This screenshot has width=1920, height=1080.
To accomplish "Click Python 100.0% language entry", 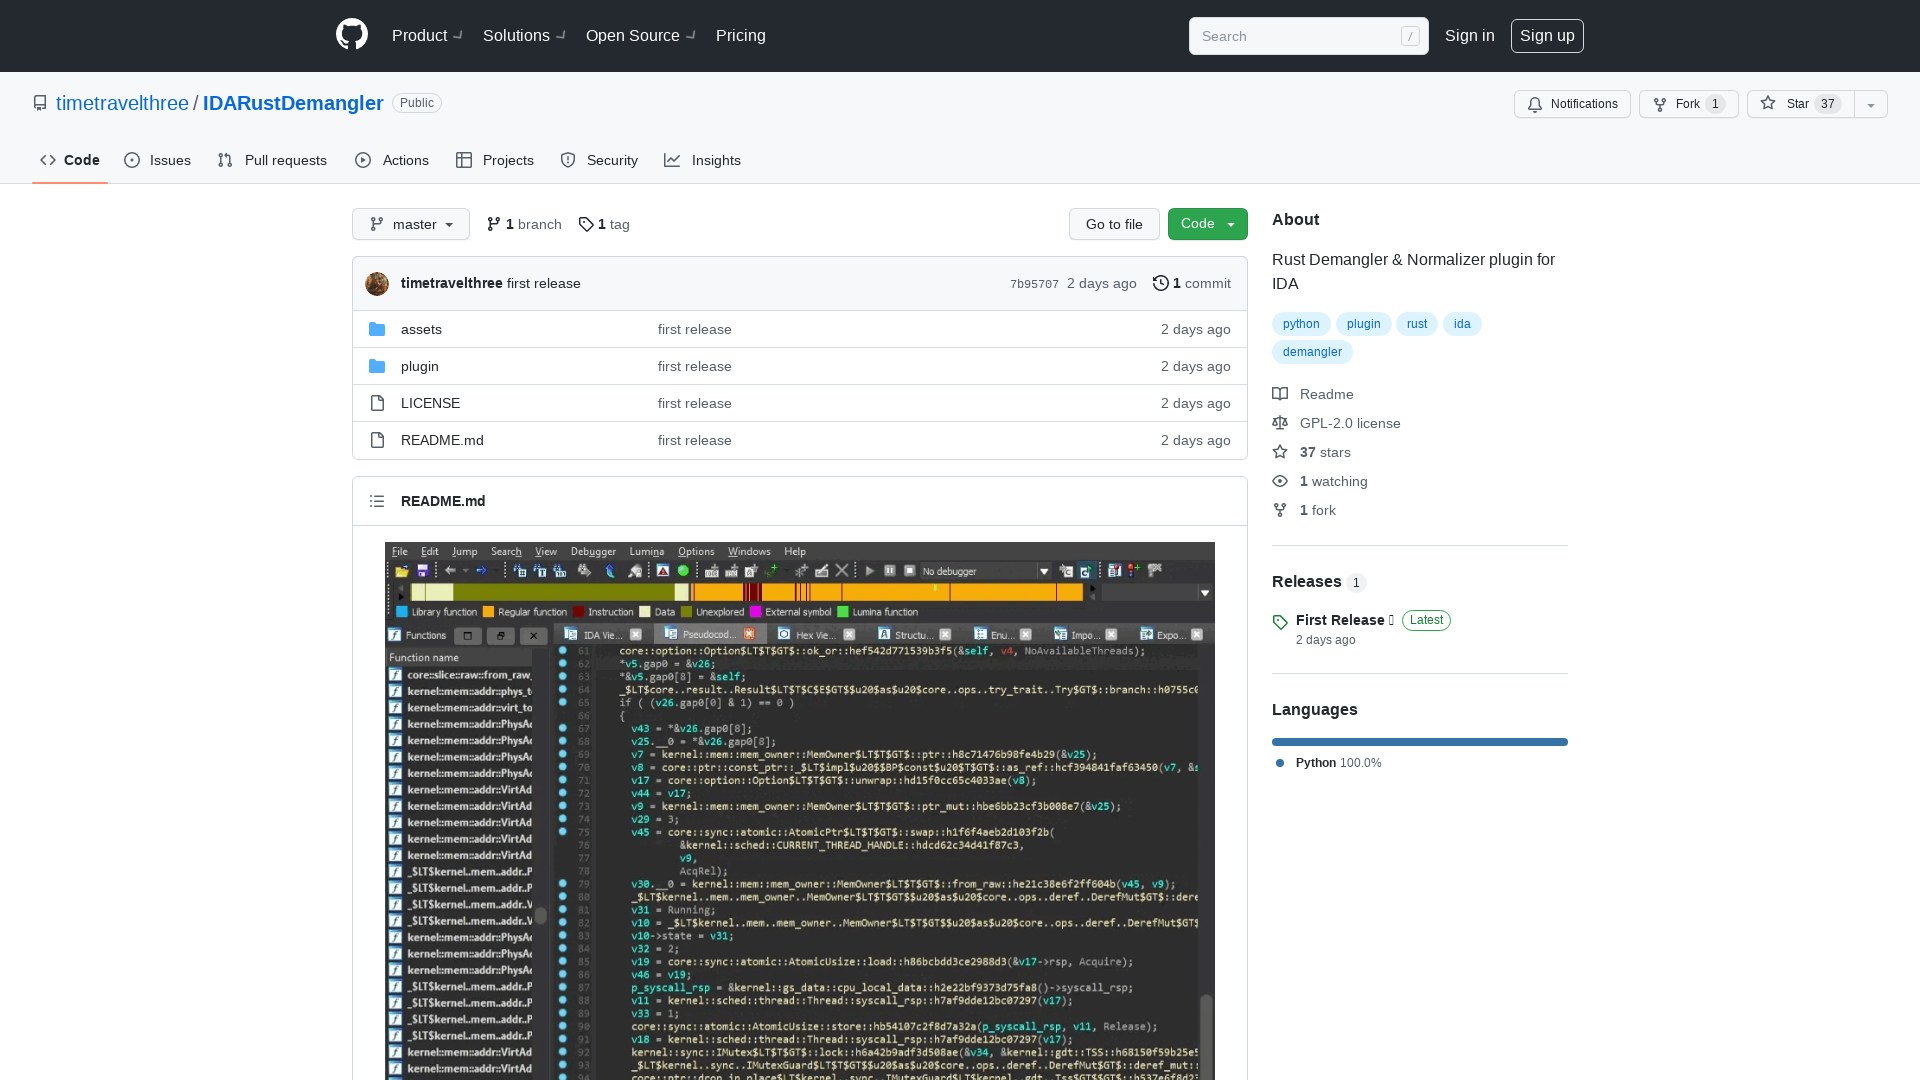I will [x=1329, y=763].
